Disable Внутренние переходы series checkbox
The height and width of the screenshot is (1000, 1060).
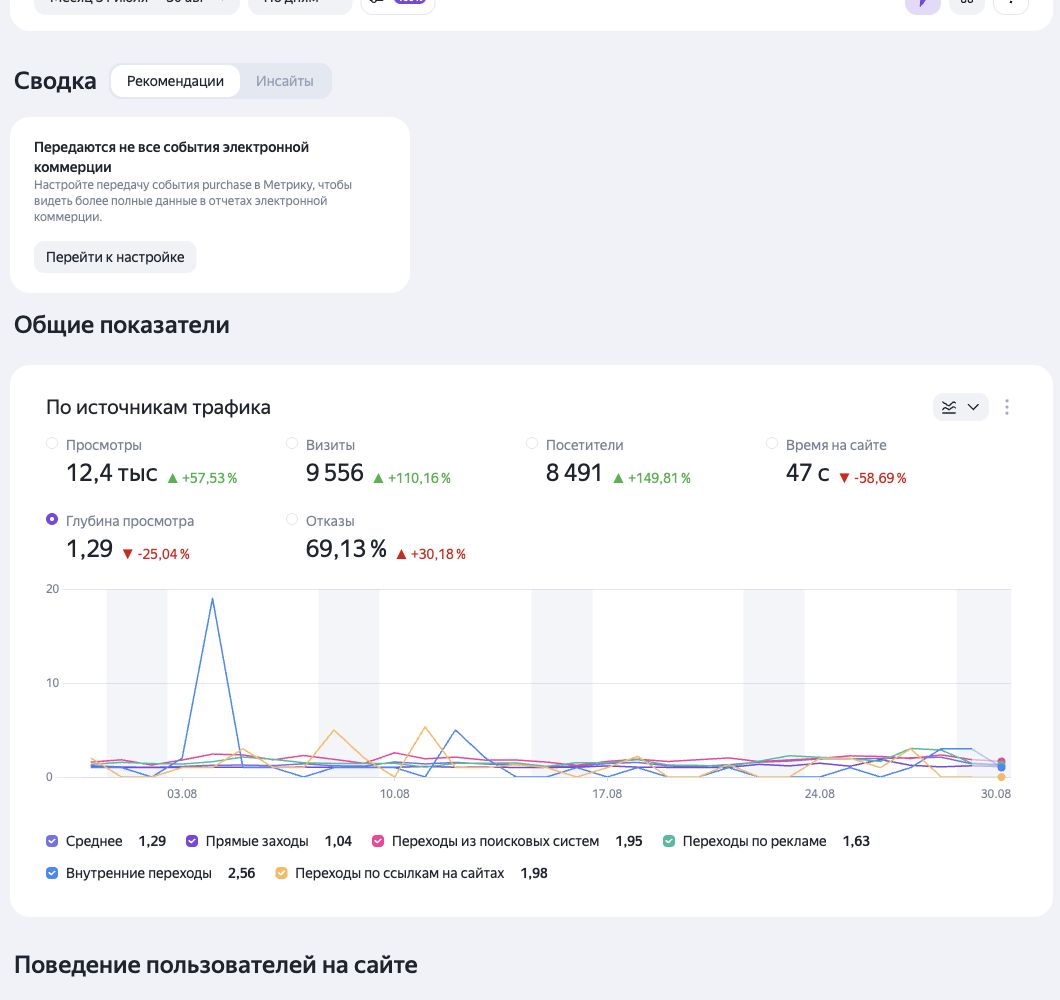(52, 873)
